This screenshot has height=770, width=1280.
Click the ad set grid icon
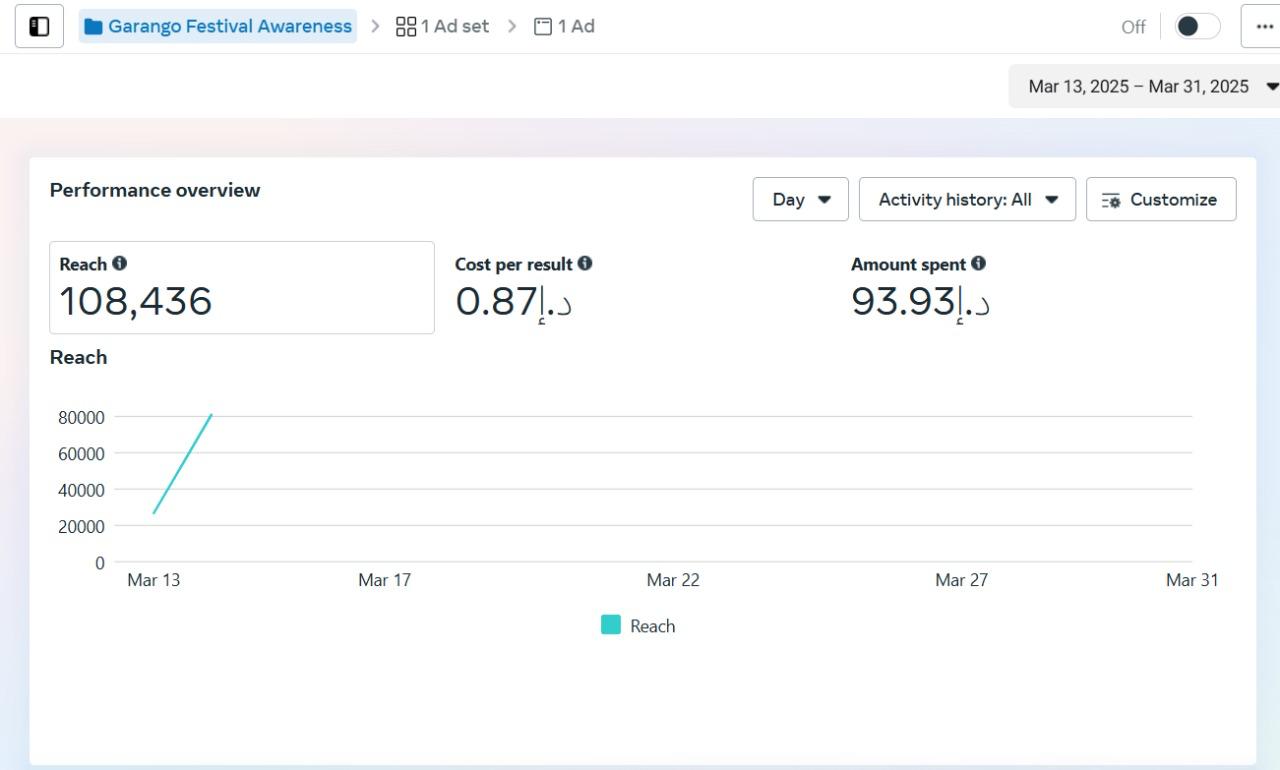pos(406,26)
